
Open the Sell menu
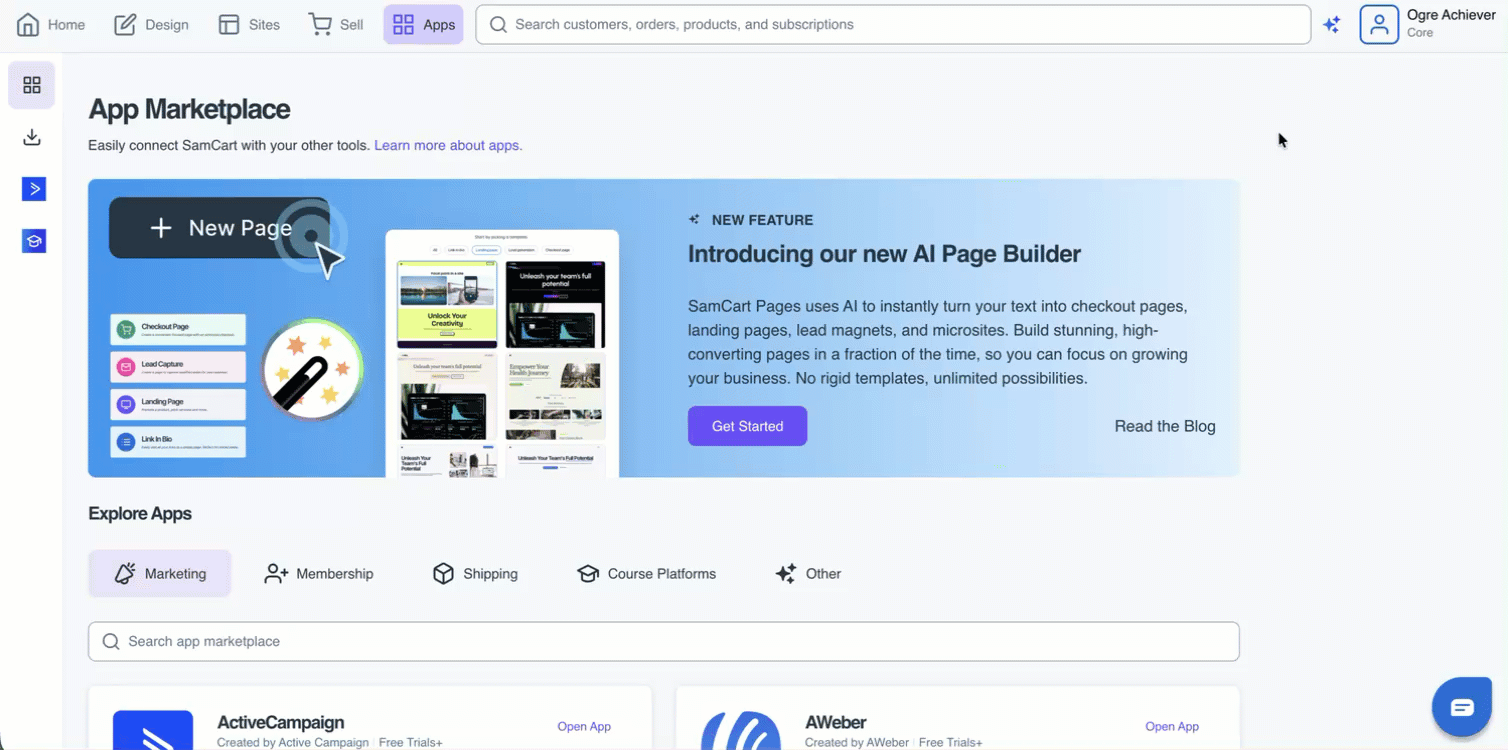click(336, 25)
